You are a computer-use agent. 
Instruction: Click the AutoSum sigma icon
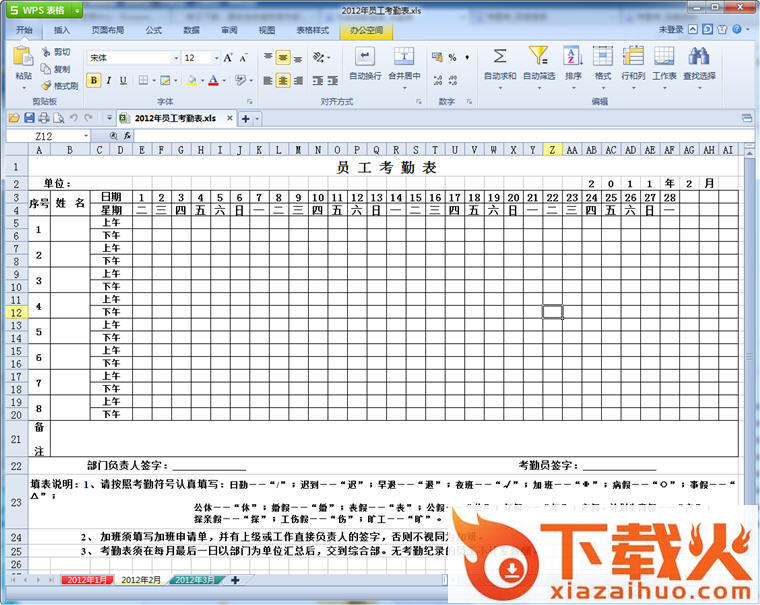(x=500, y=56)
